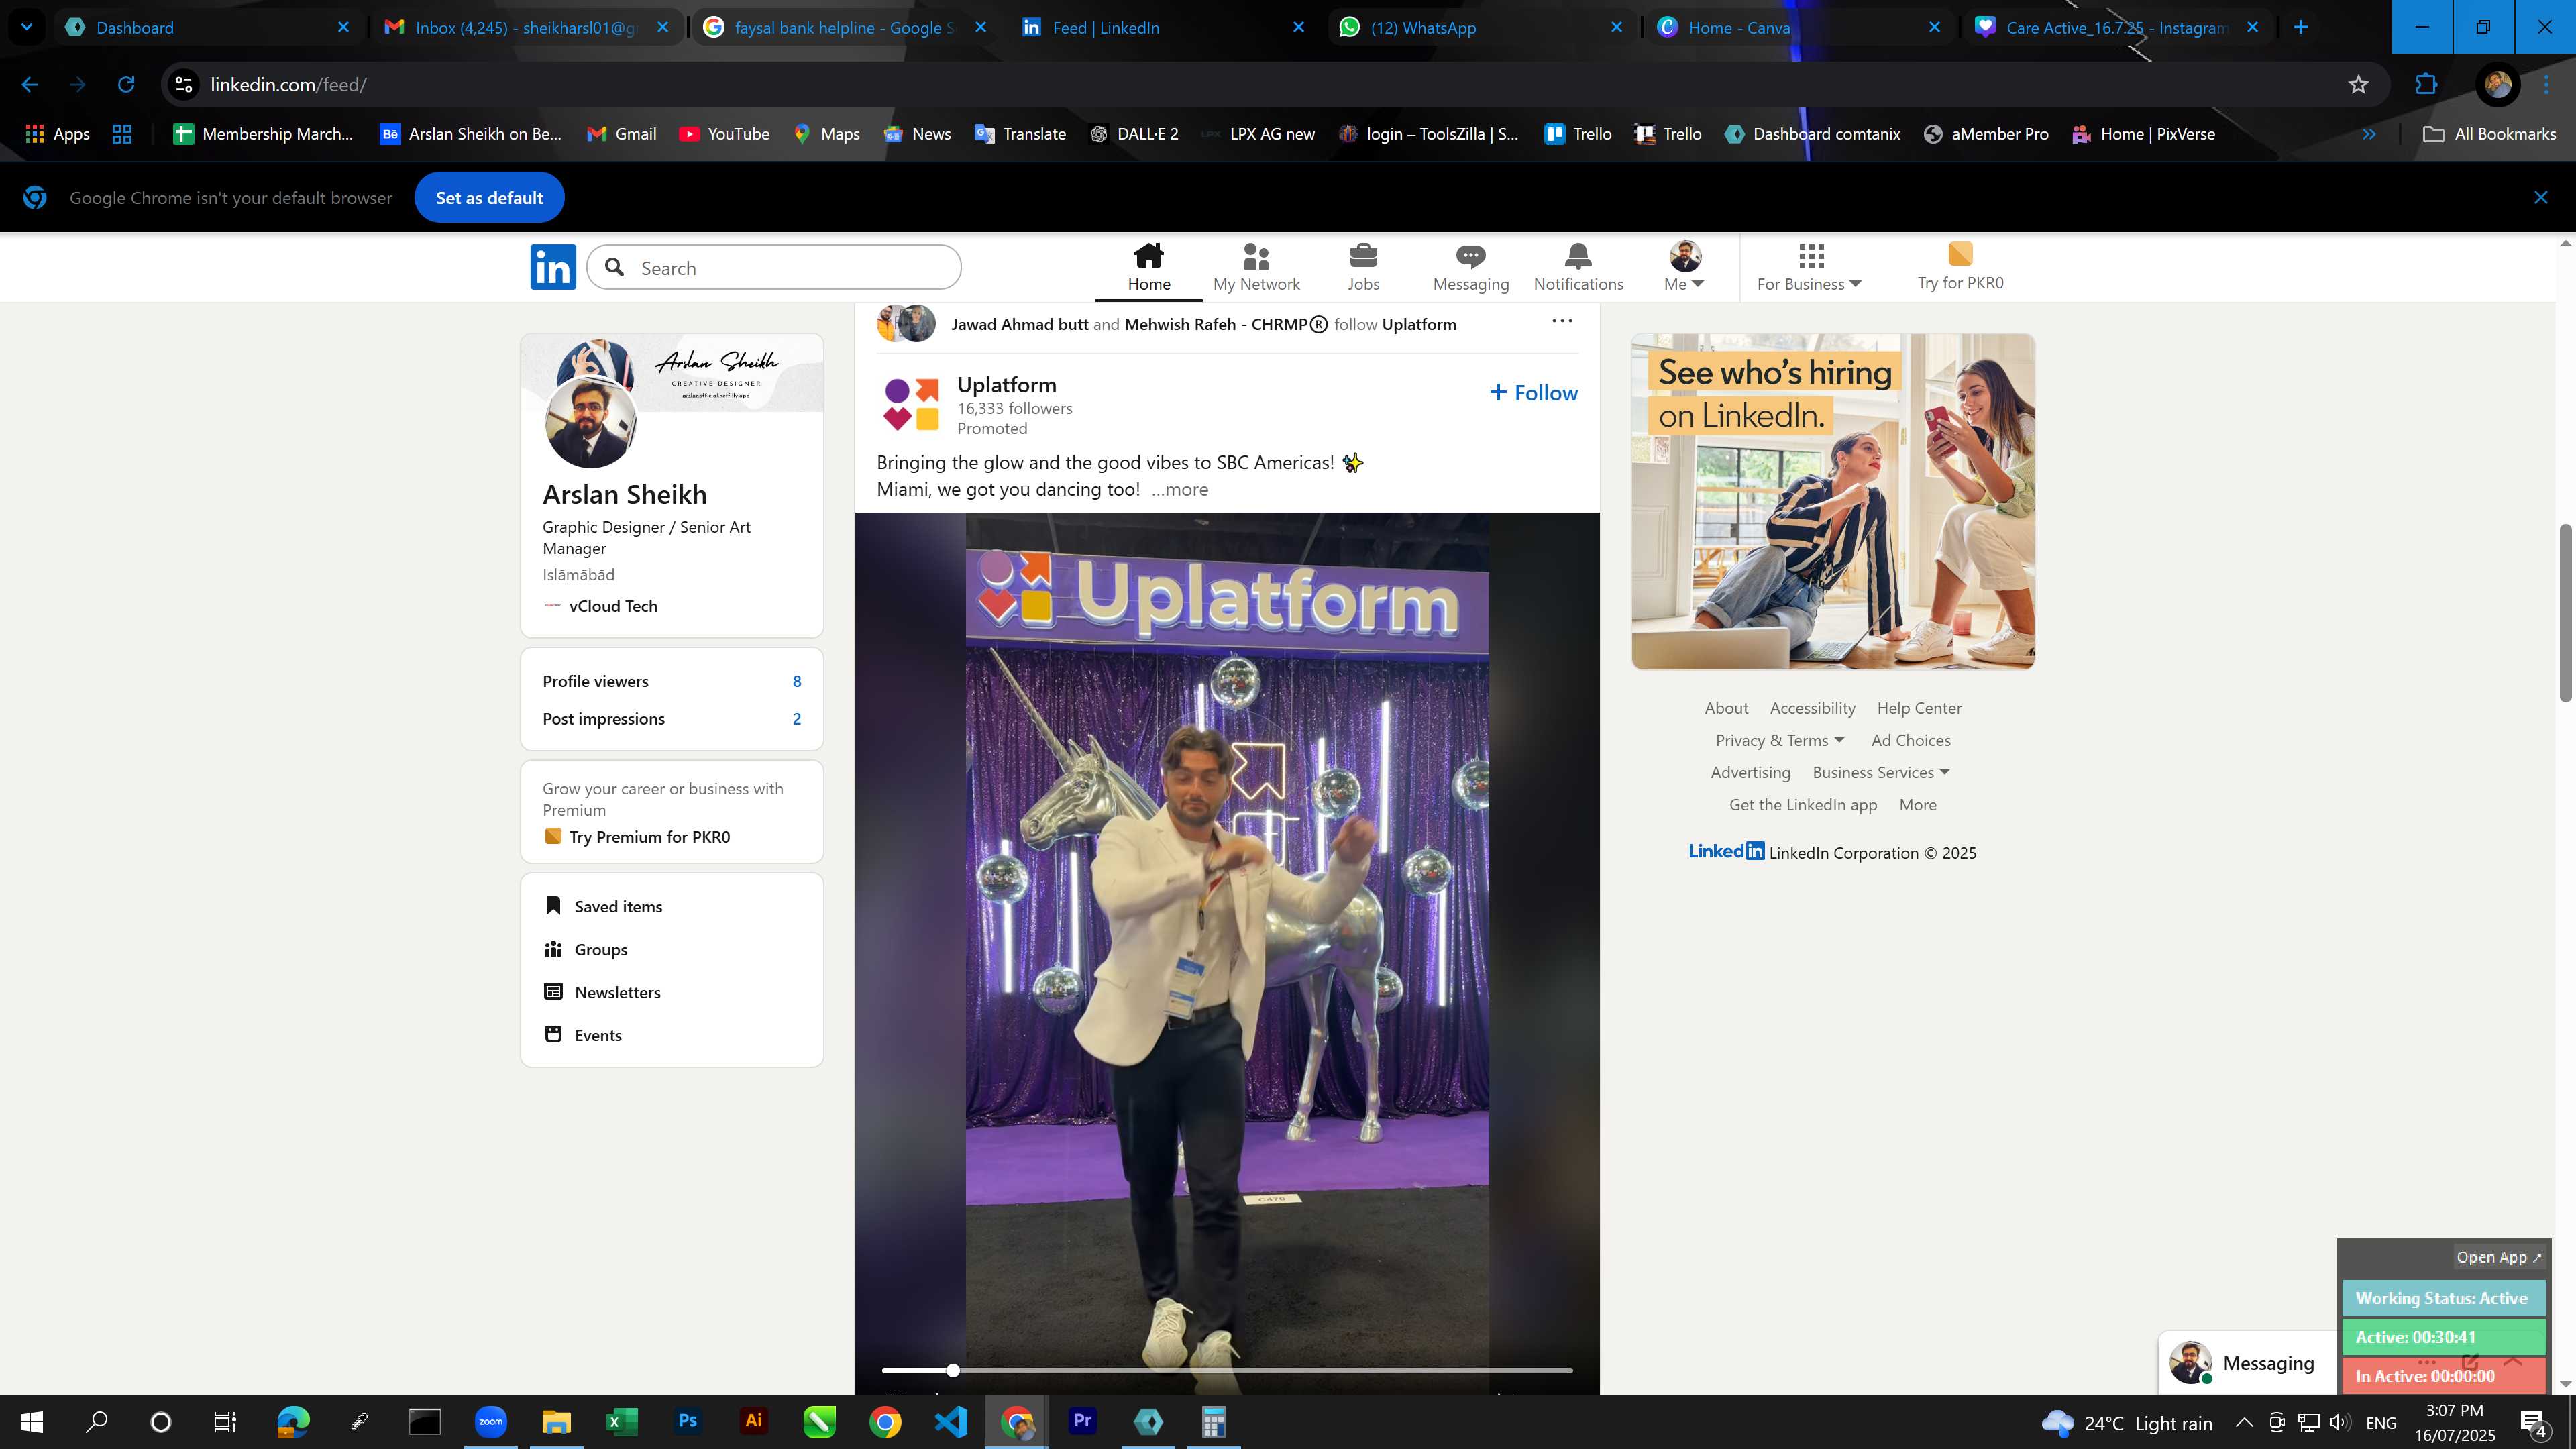Open the All Bookmarks folder
This screenshot has height=1449, width=2576.
tap(2489, 133)
